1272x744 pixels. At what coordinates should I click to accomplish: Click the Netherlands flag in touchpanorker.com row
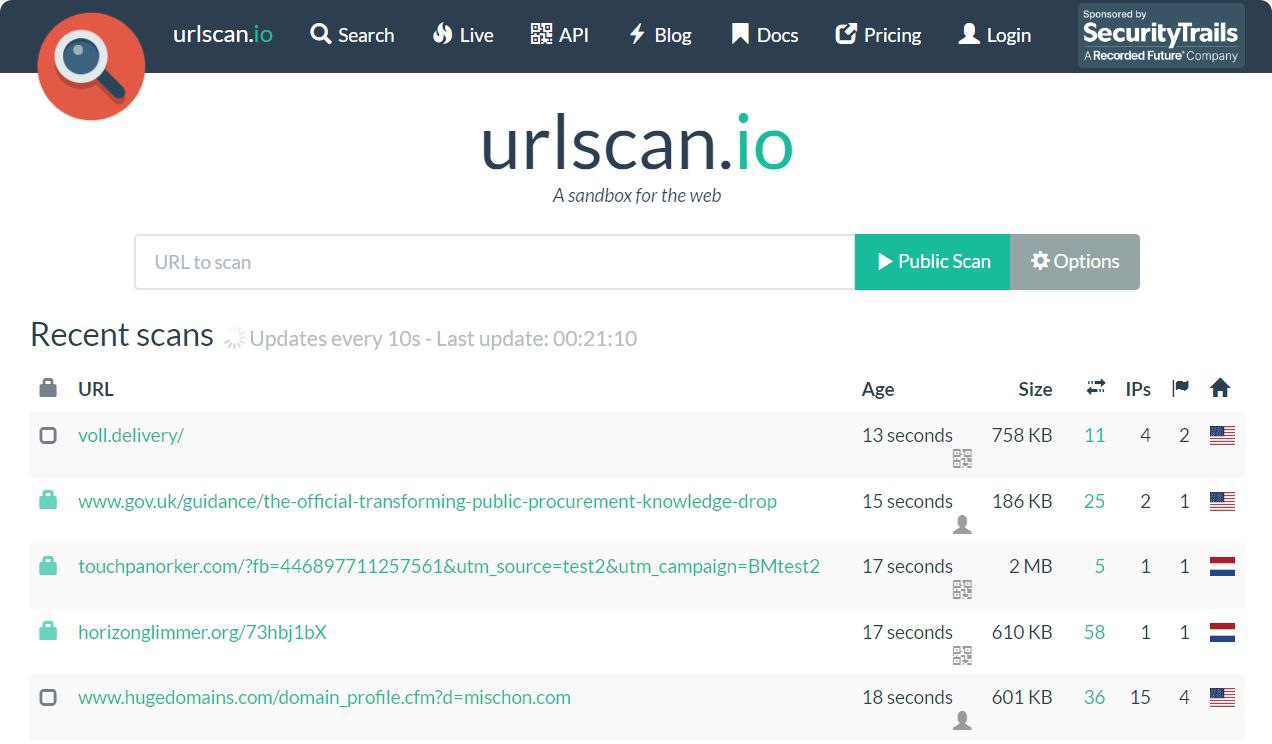point(1222,566)
